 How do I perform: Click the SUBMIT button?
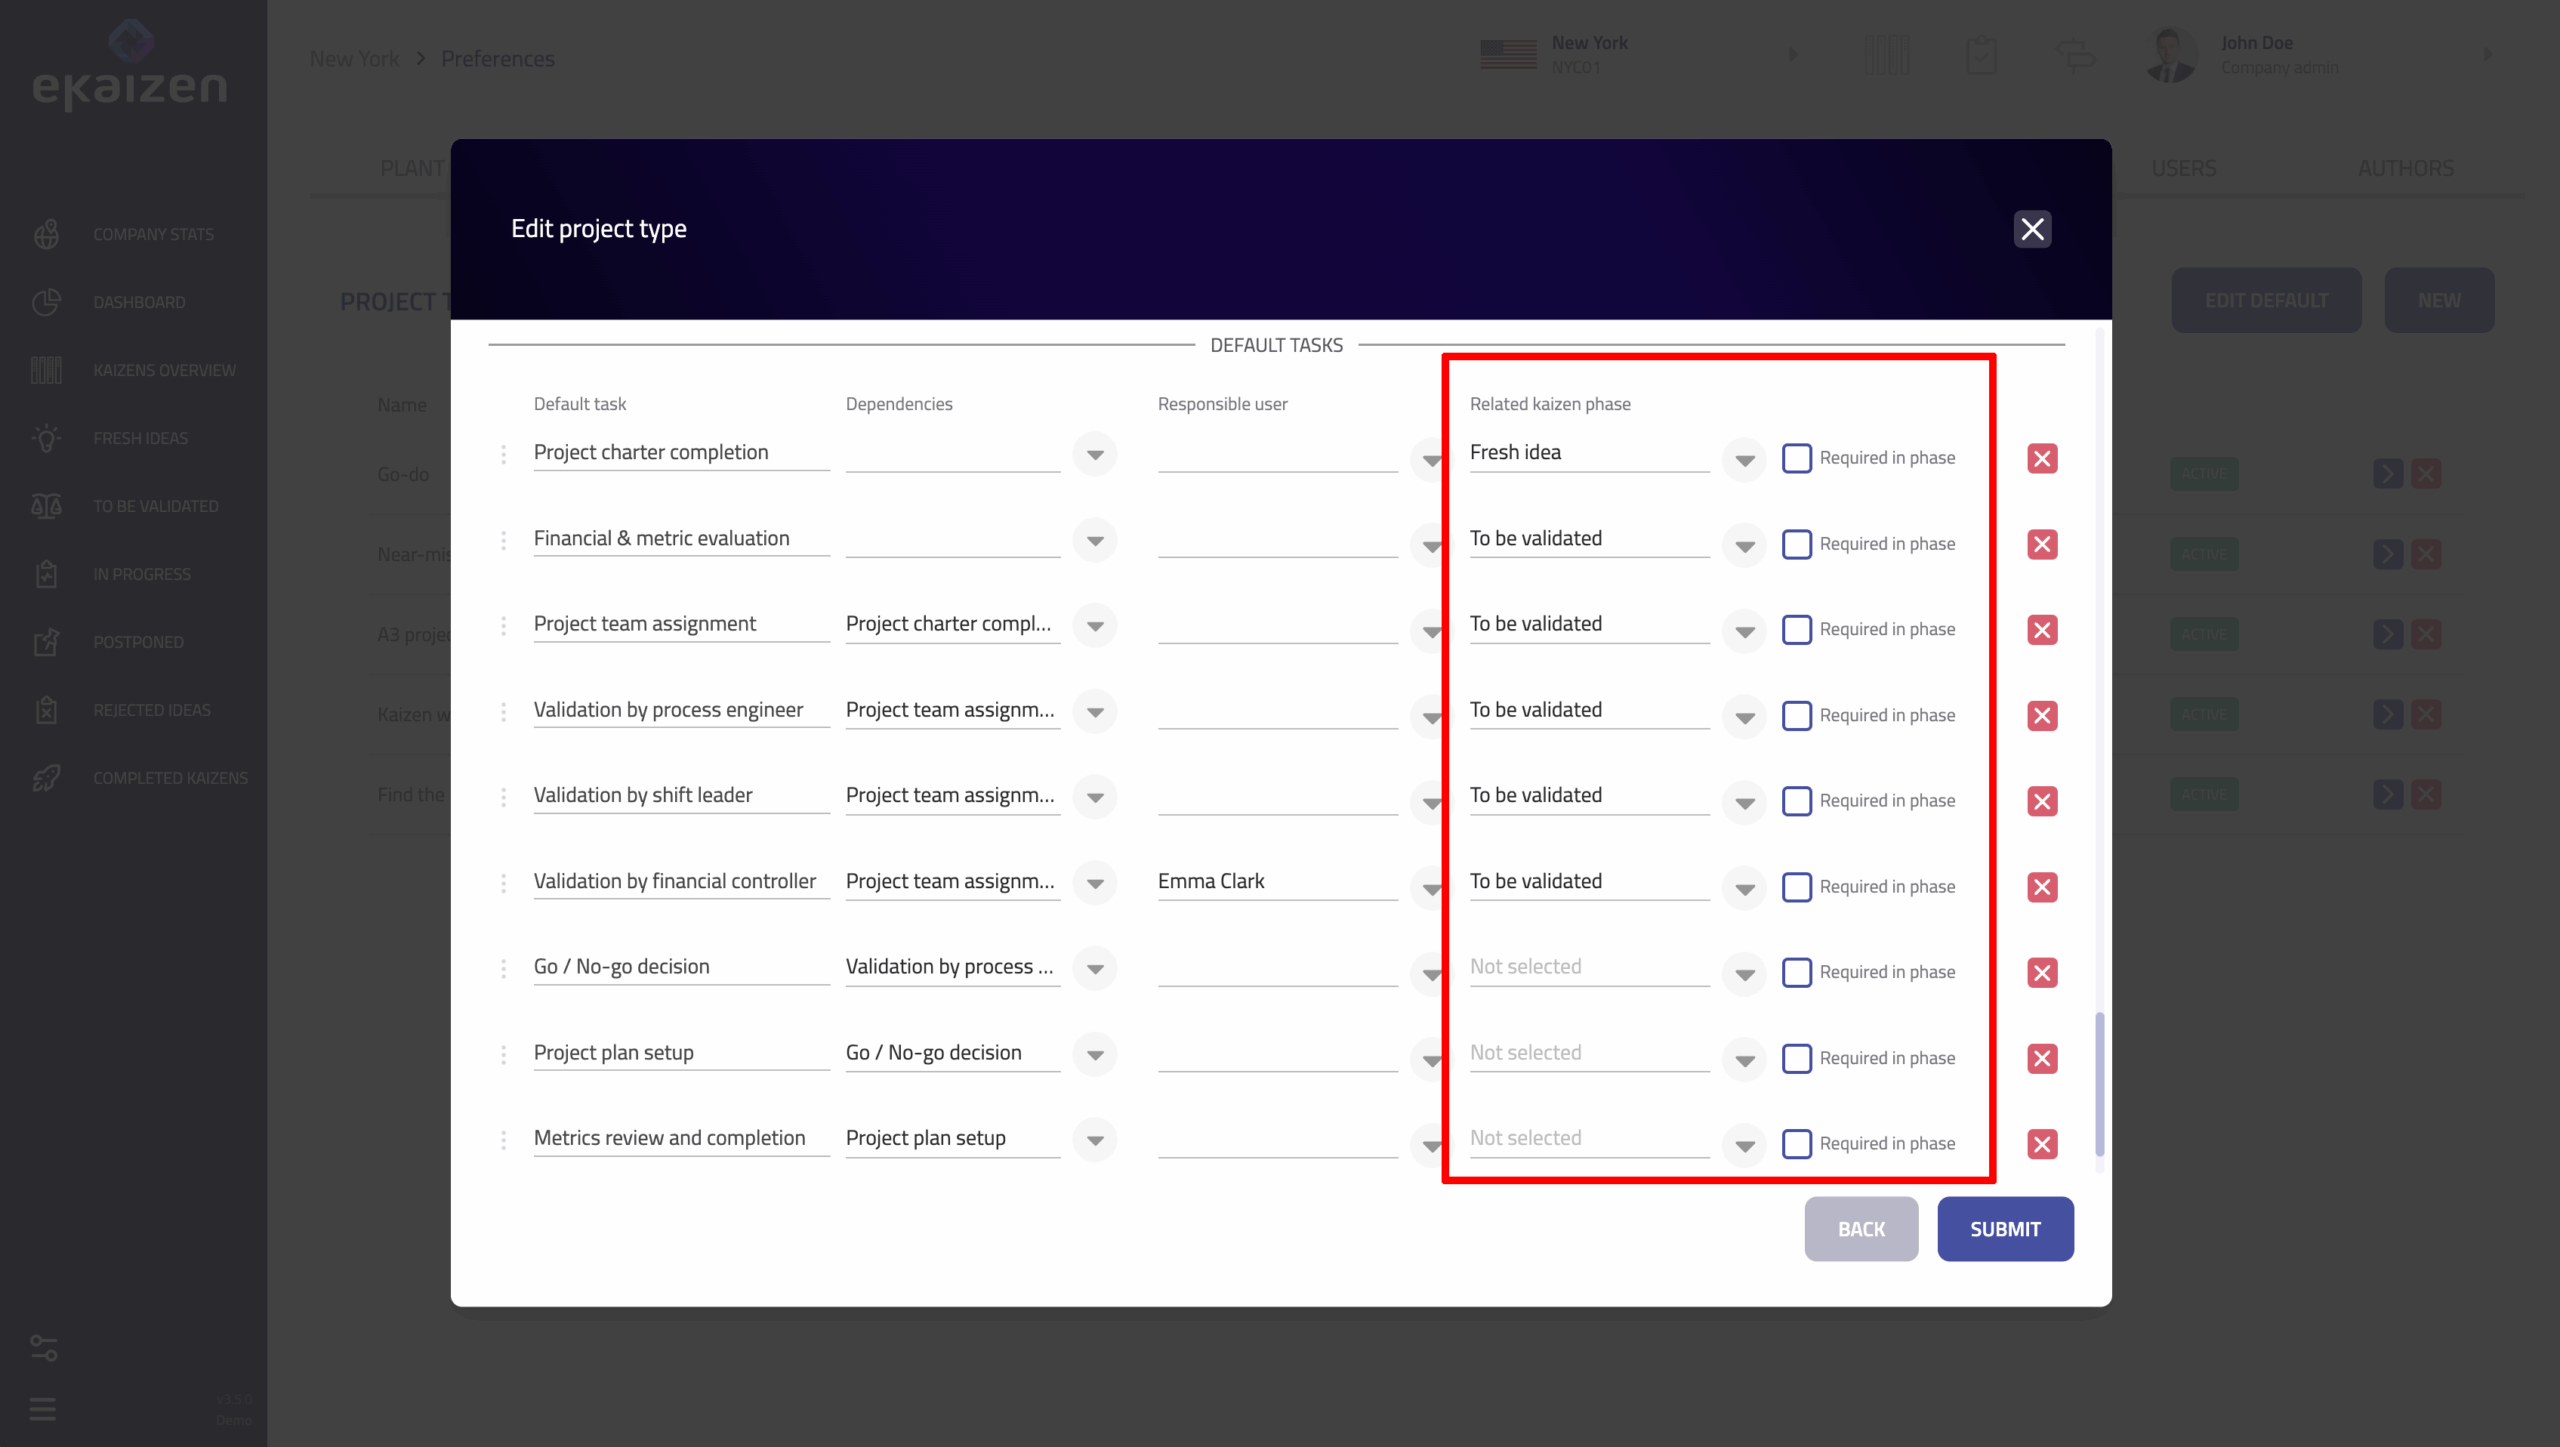tap(2004, 1229)
